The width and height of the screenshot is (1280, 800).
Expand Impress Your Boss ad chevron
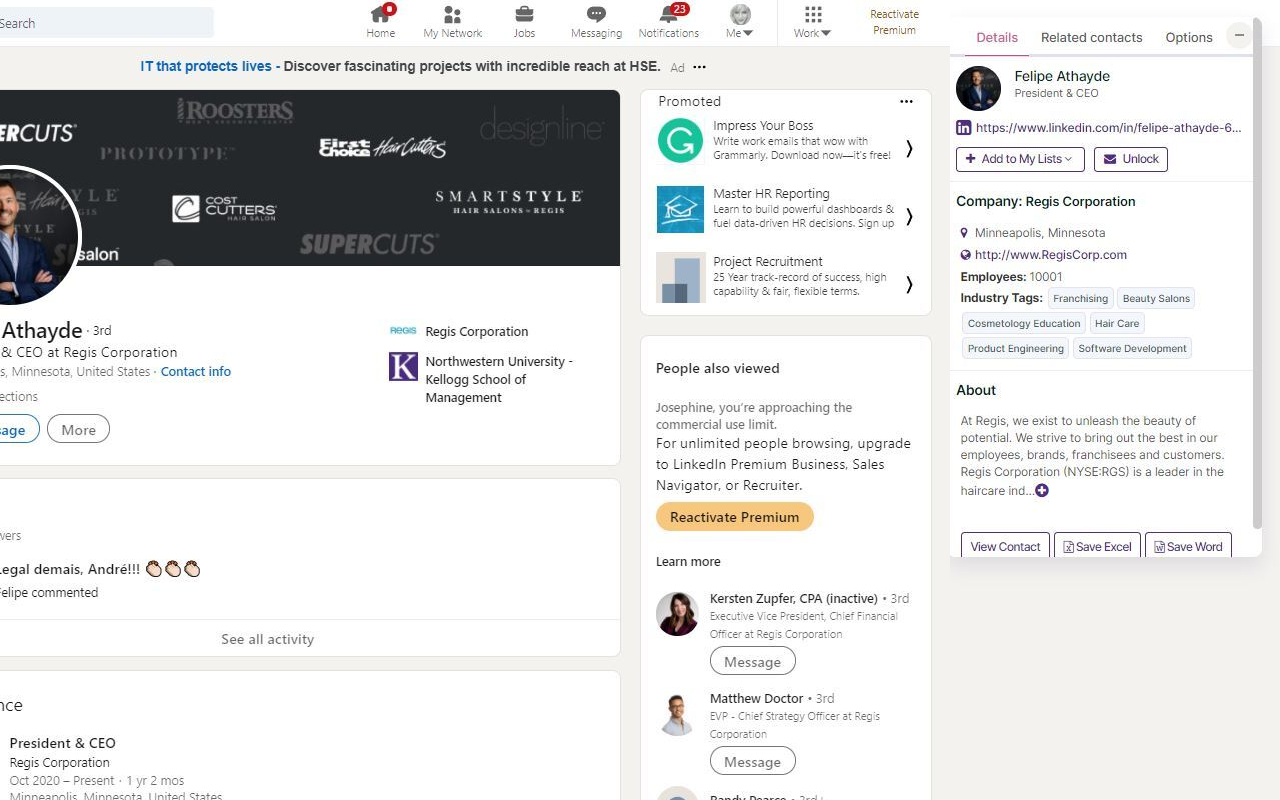909,148
